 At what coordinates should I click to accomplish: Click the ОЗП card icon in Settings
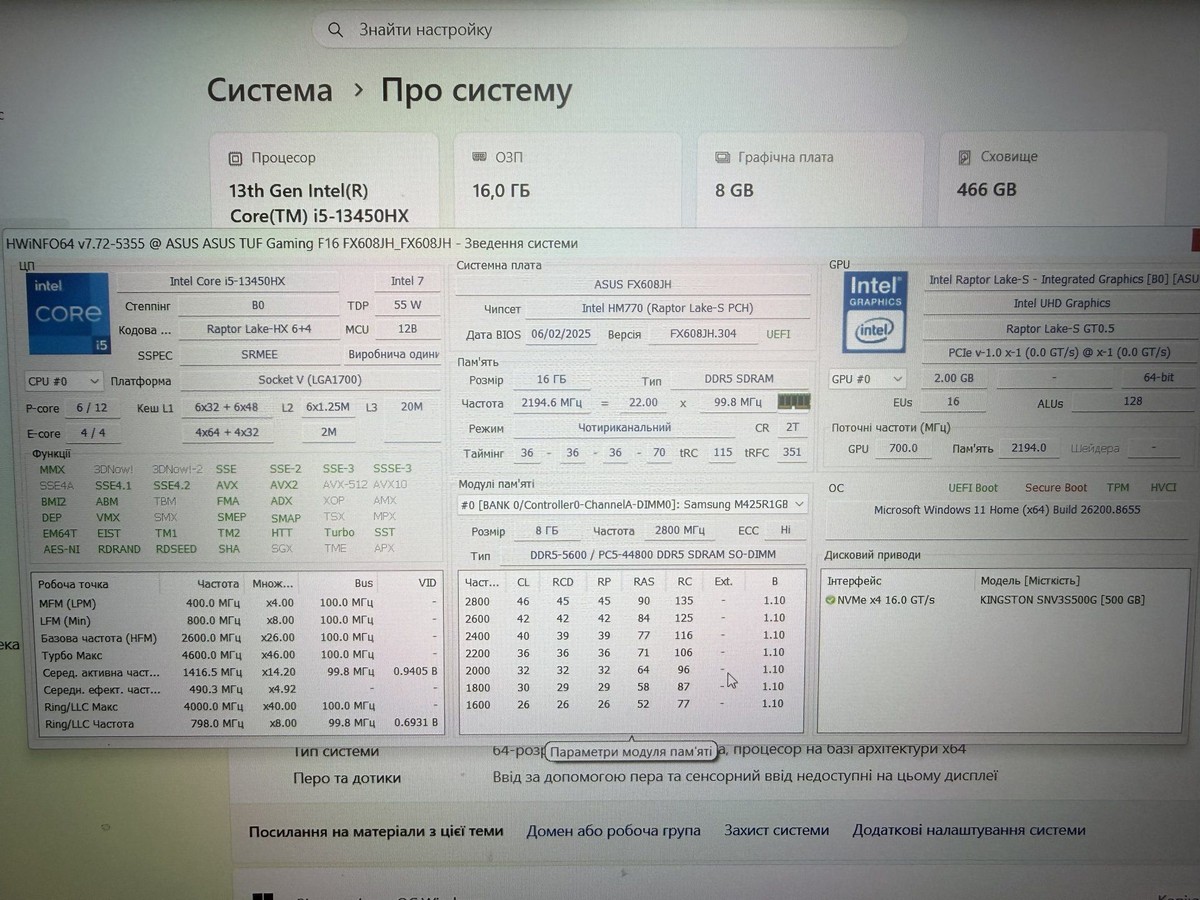(479, 158)
